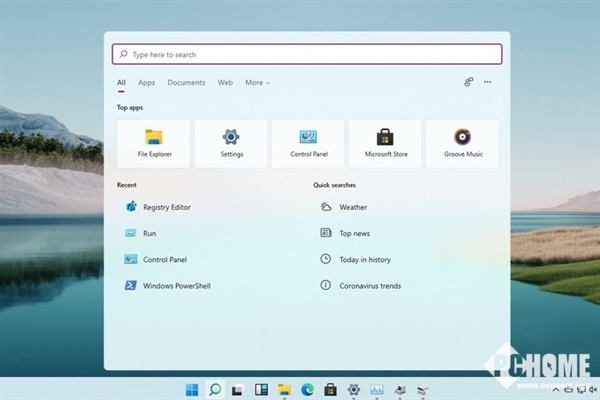Click the search feedback/account icon
This screenshot has width=600, height=400.
pyautogui.click(x=468, y=82)
